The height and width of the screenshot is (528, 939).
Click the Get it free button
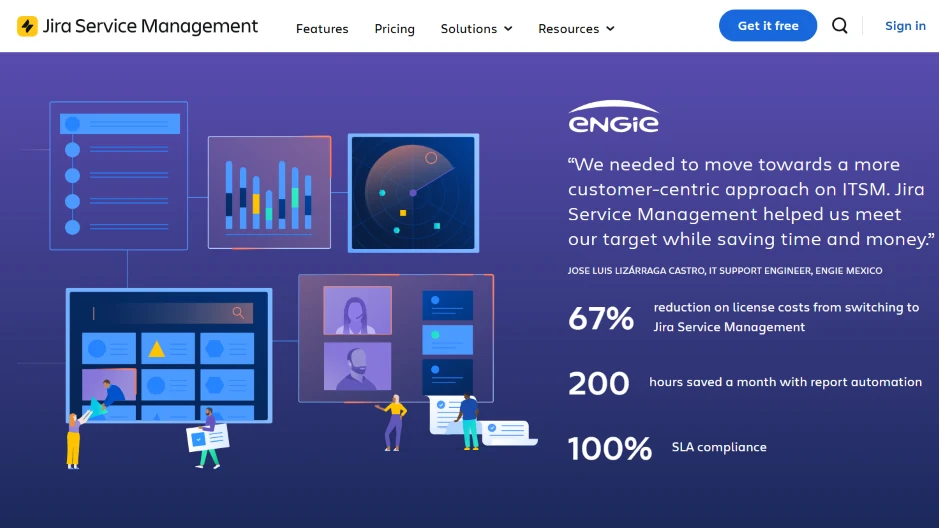pyautogui.click(x=768, y=26)
